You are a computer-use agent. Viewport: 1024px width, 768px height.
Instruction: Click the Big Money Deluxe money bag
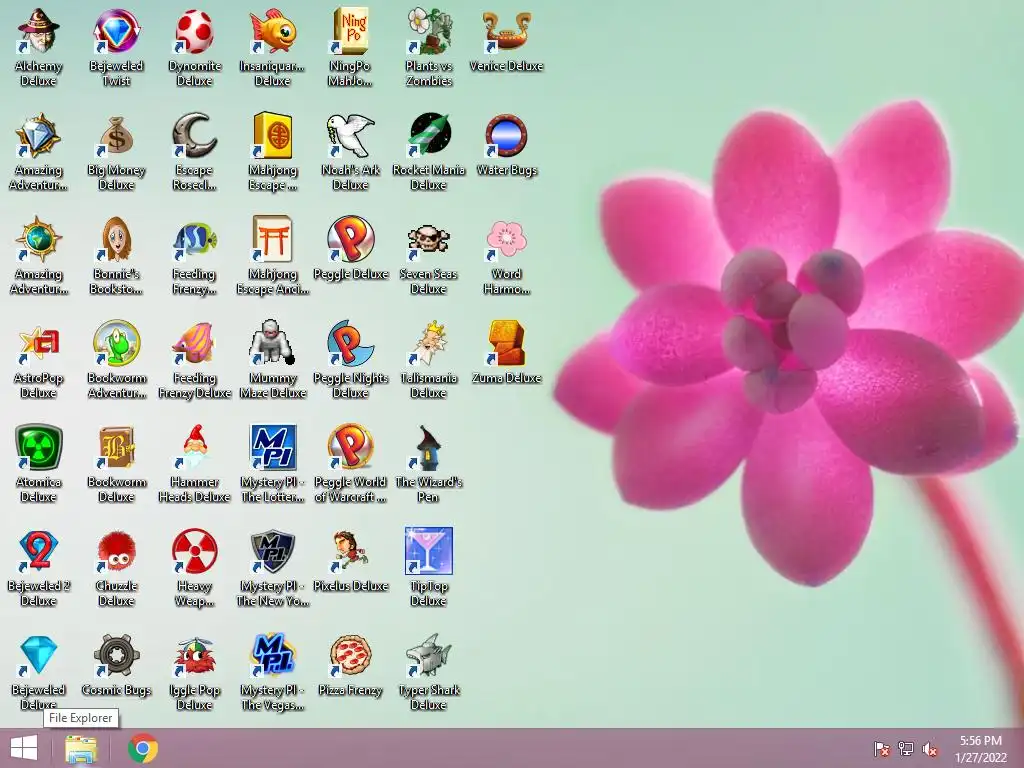(x=116, y=136)
